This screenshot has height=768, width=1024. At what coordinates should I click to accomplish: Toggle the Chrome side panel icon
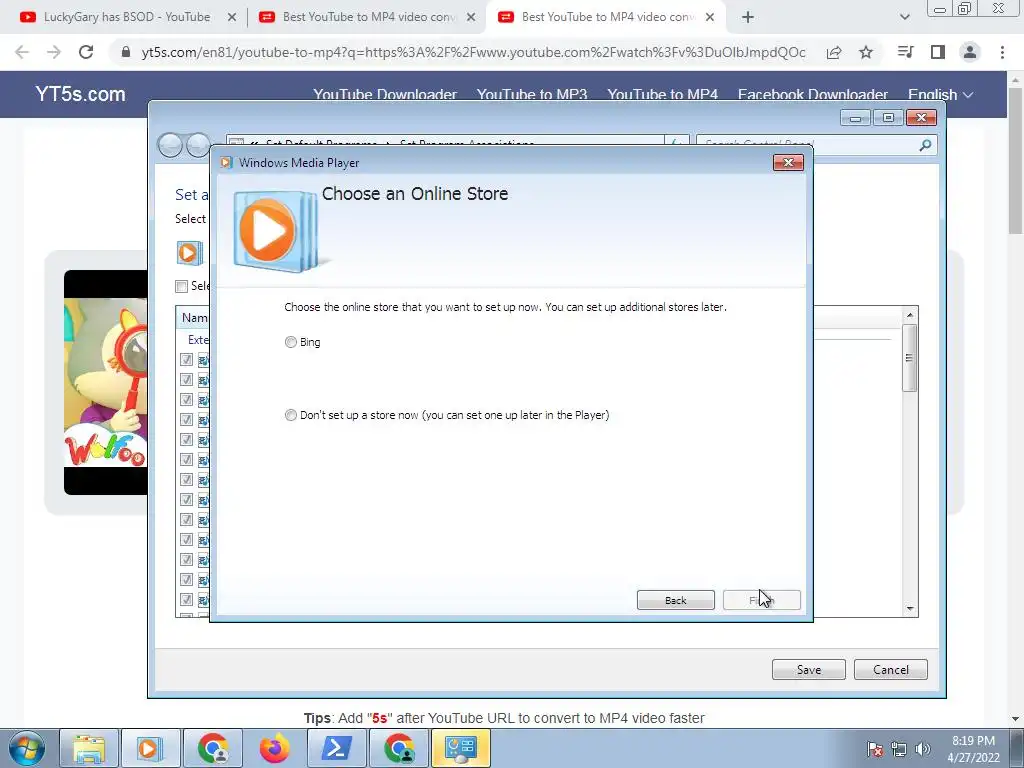coord(938,52)
